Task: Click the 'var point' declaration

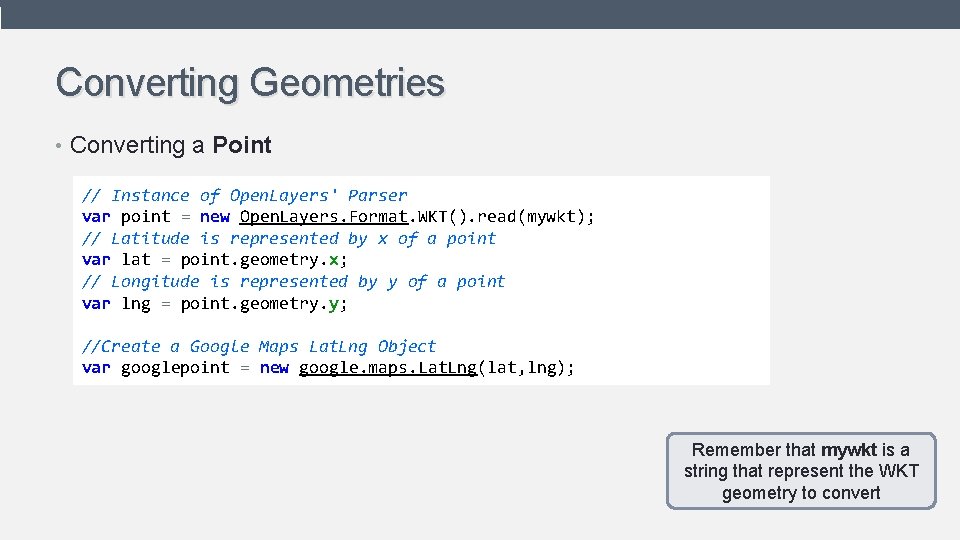Action: click(126, 217)
